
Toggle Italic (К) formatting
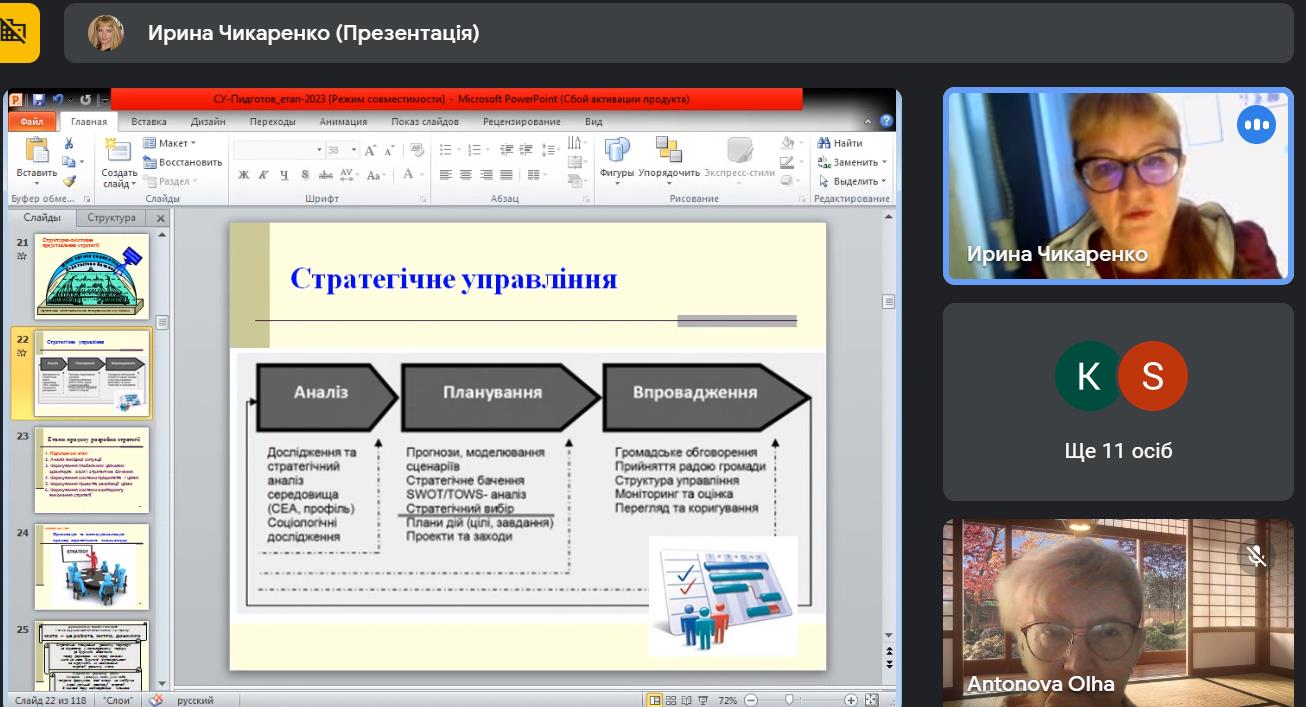[264, 175]
